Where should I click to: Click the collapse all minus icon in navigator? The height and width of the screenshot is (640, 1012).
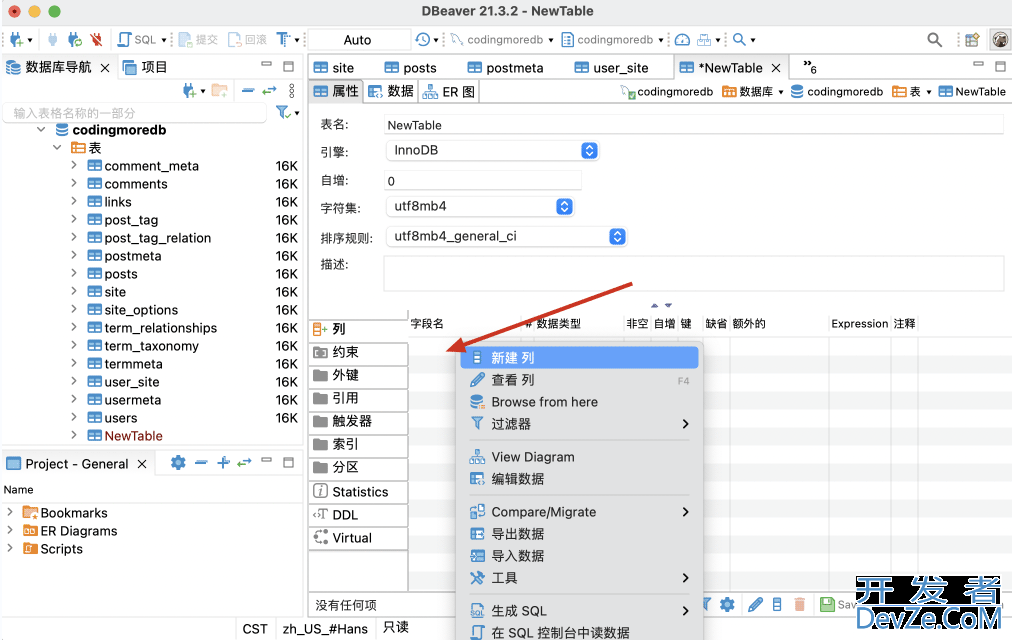[x=248, y=91]
